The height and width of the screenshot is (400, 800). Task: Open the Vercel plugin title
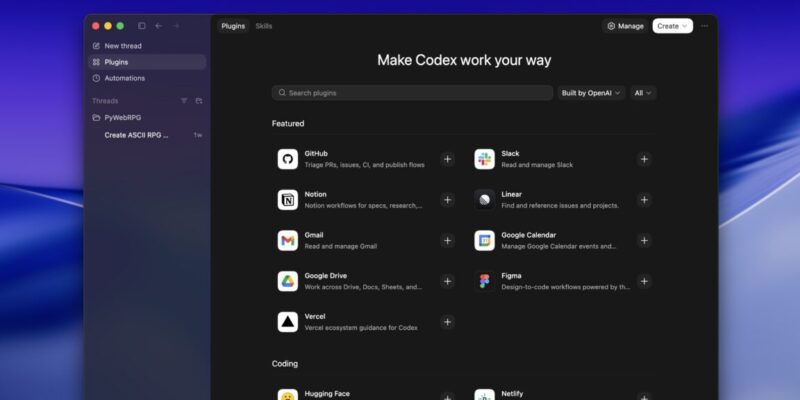point(315,316)
